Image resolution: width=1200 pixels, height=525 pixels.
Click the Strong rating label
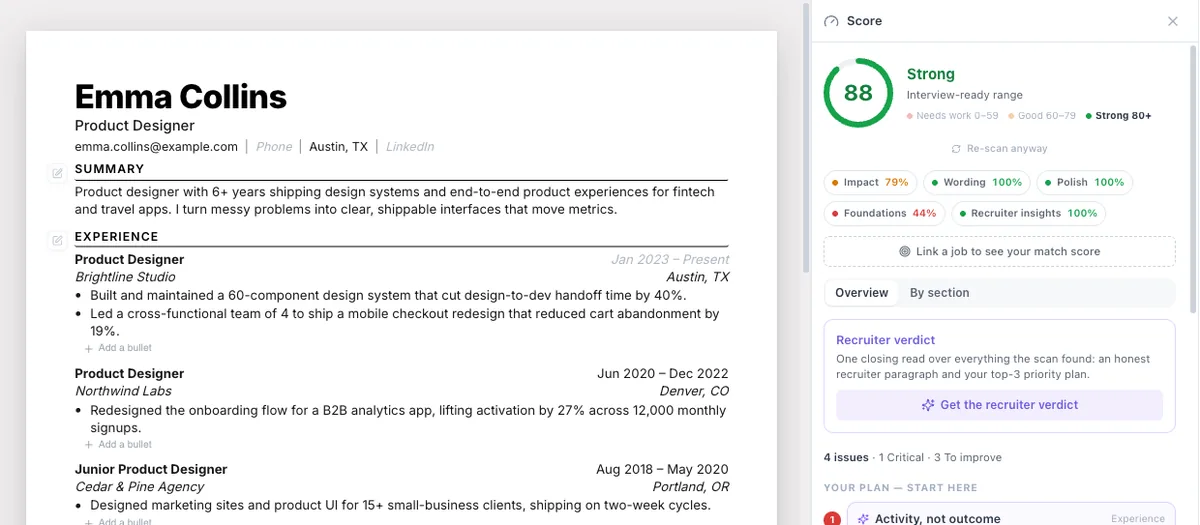click(930, 74)
